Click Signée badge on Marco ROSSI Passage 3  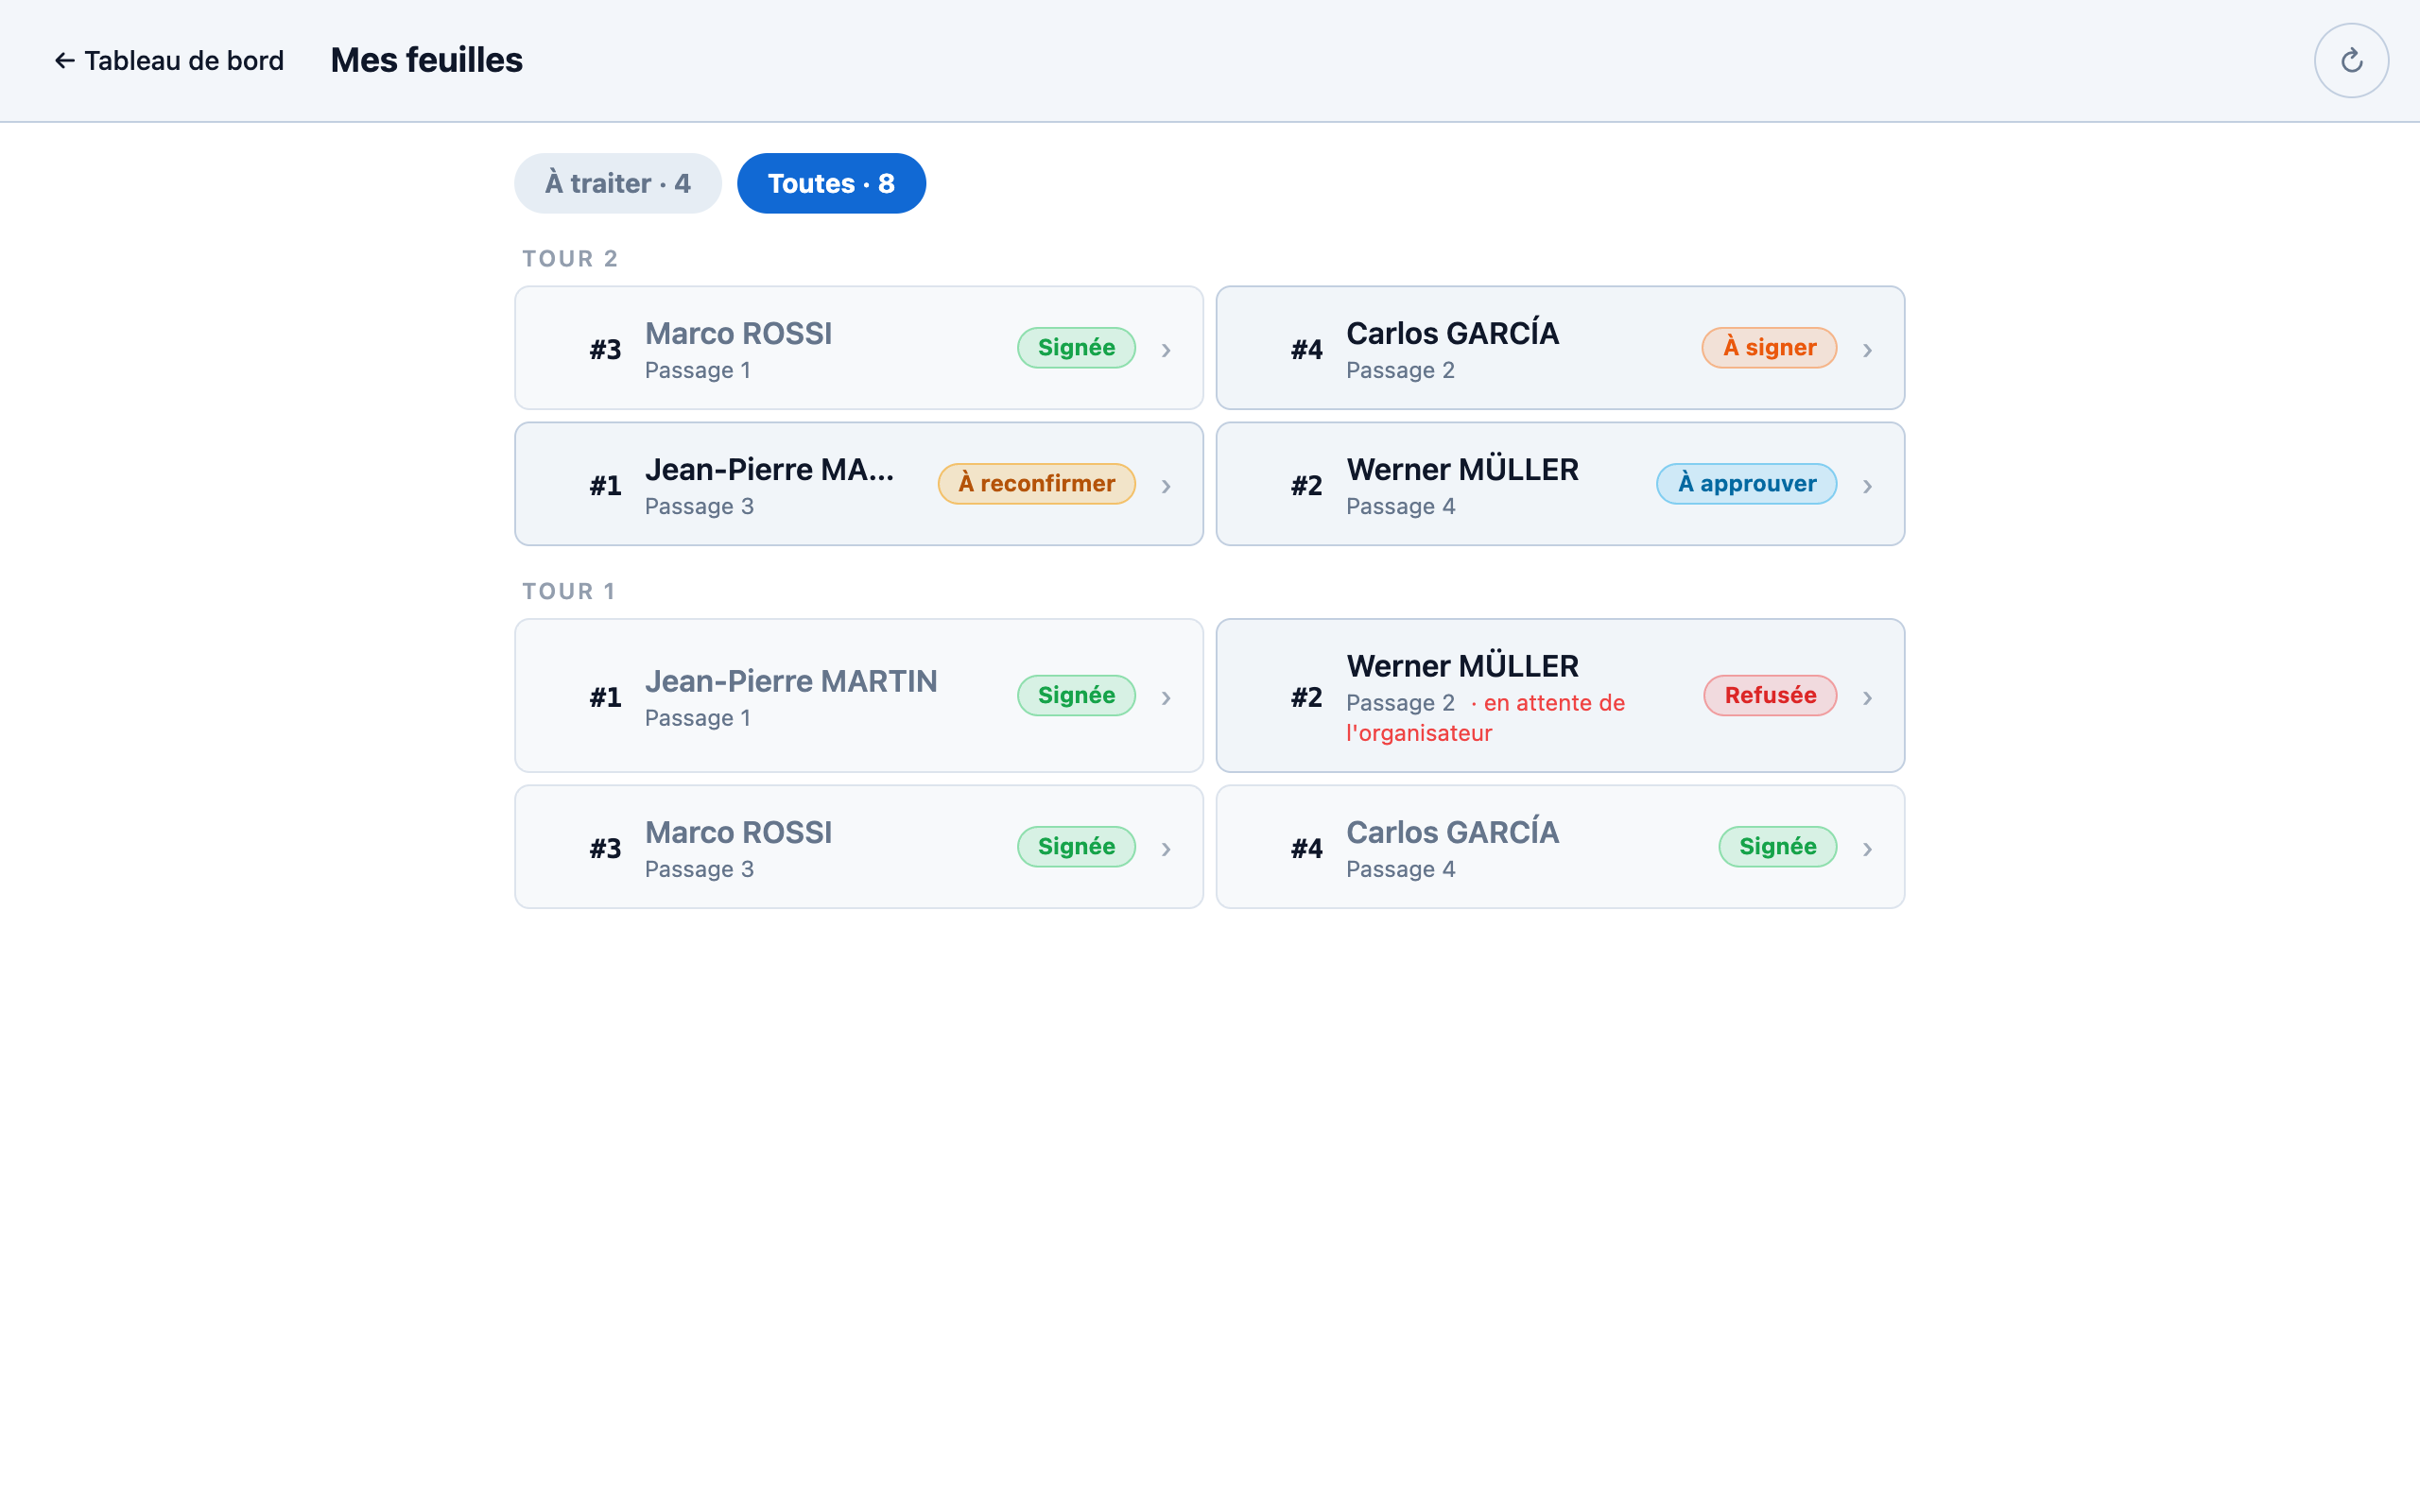1076,846
